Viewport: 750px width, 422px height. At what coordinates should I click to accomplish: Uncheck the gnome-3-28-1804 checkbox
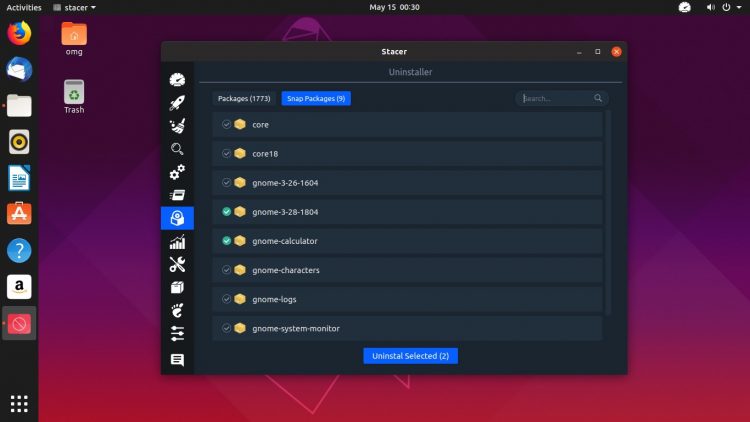[x=226, y=211]
